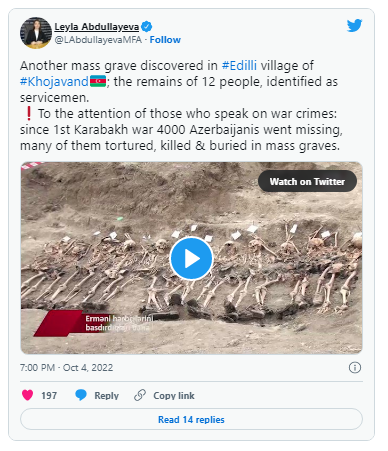The height and width of the screenshot is (451, 388).
Task: Open the 7:00 PM · Oct 4, 2022 timestamp
Action: coord(66,367)
